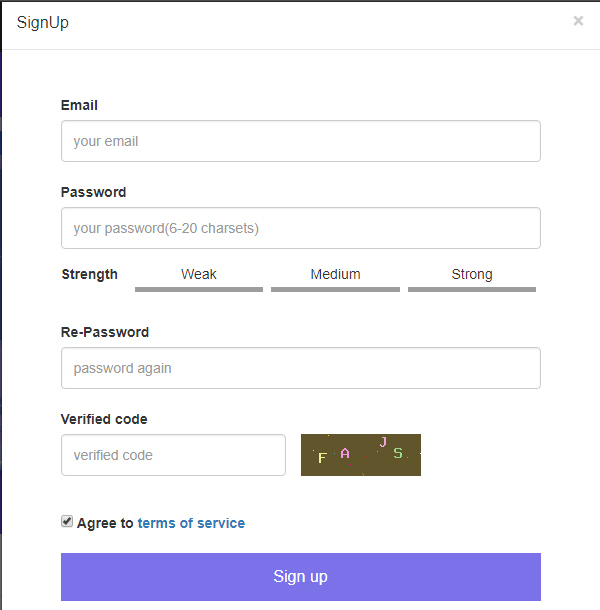The image size is (600, 610).
Task: Click the Weak strength label
Action: click(x=199, y=274)
